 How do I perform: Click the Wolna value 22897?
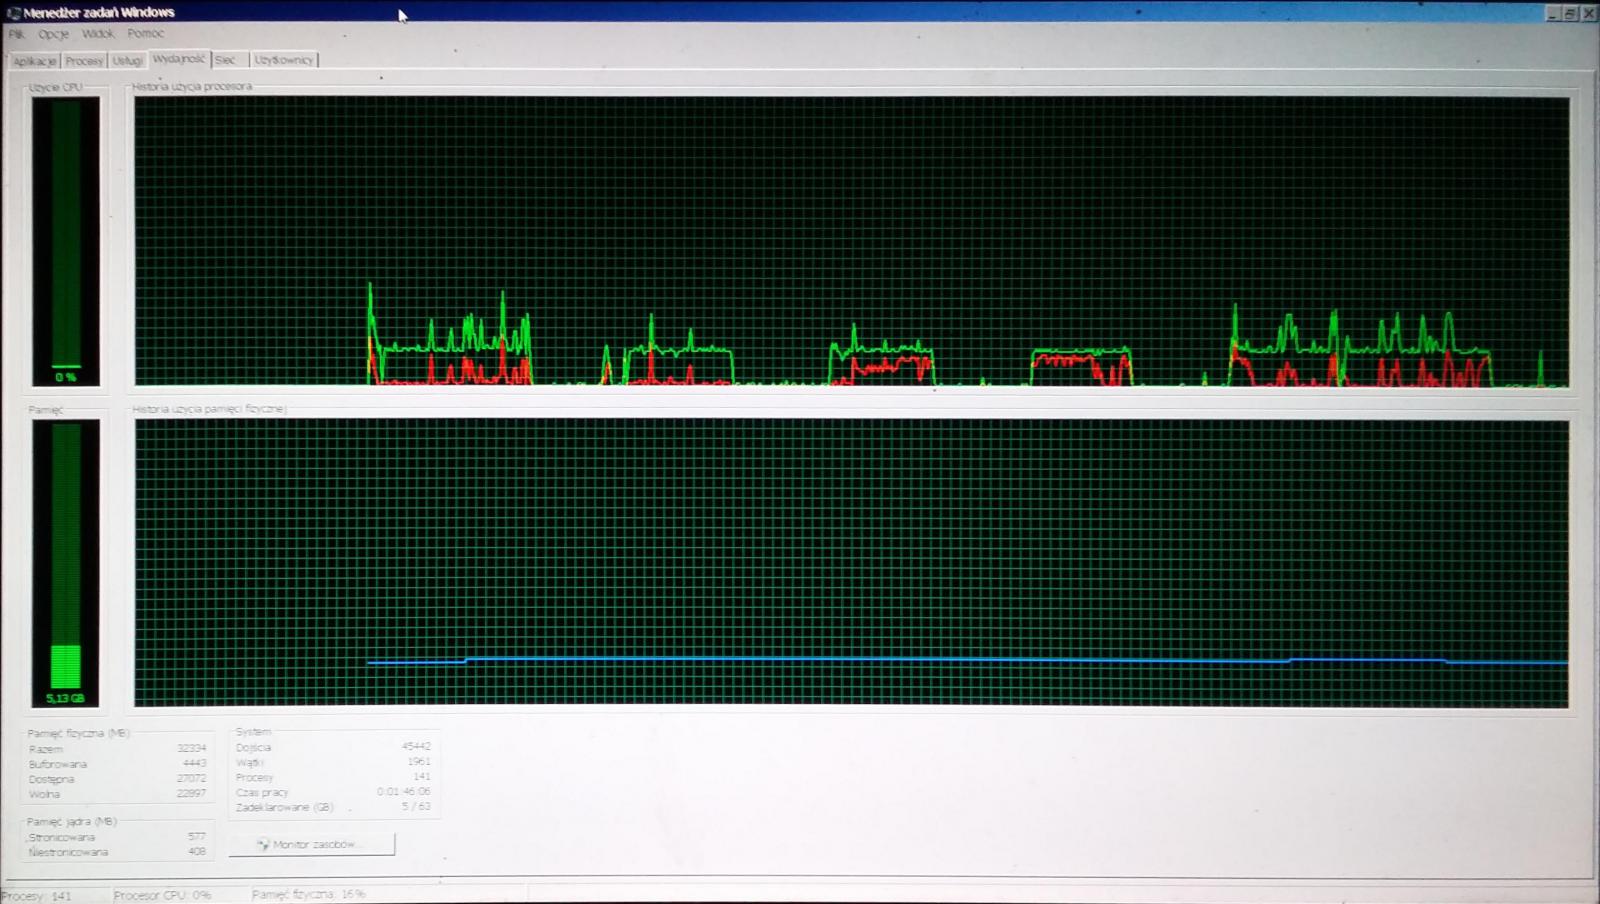point(191,794)
